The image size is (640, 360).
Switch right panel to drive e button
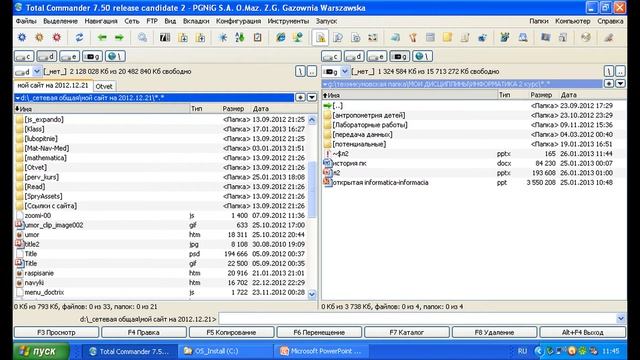coord(377,56)
